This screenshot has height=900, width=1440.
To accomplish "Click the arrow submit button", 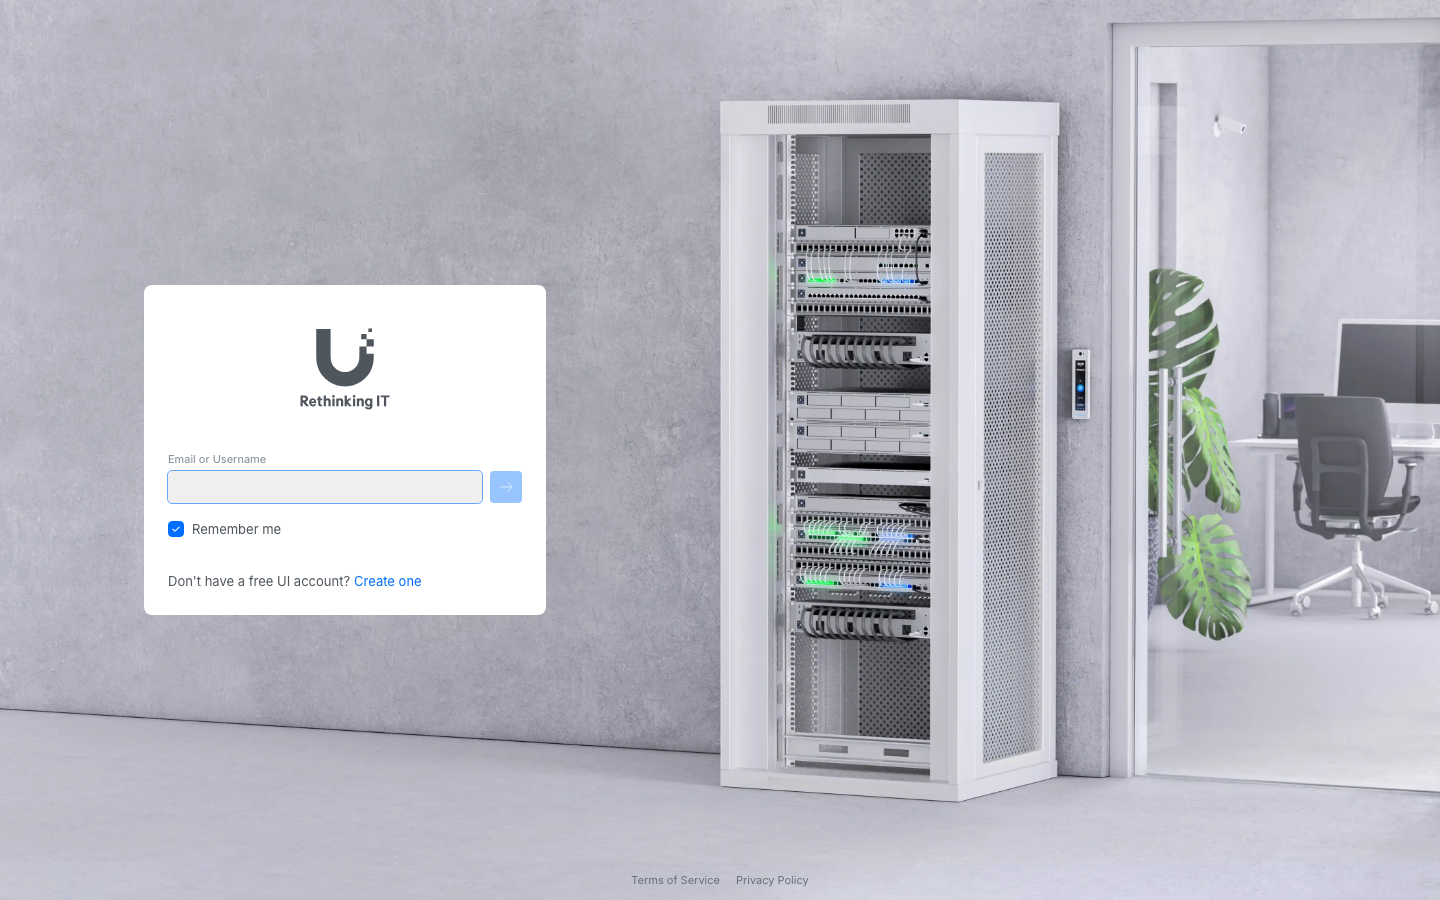I will tap(506, 487).
